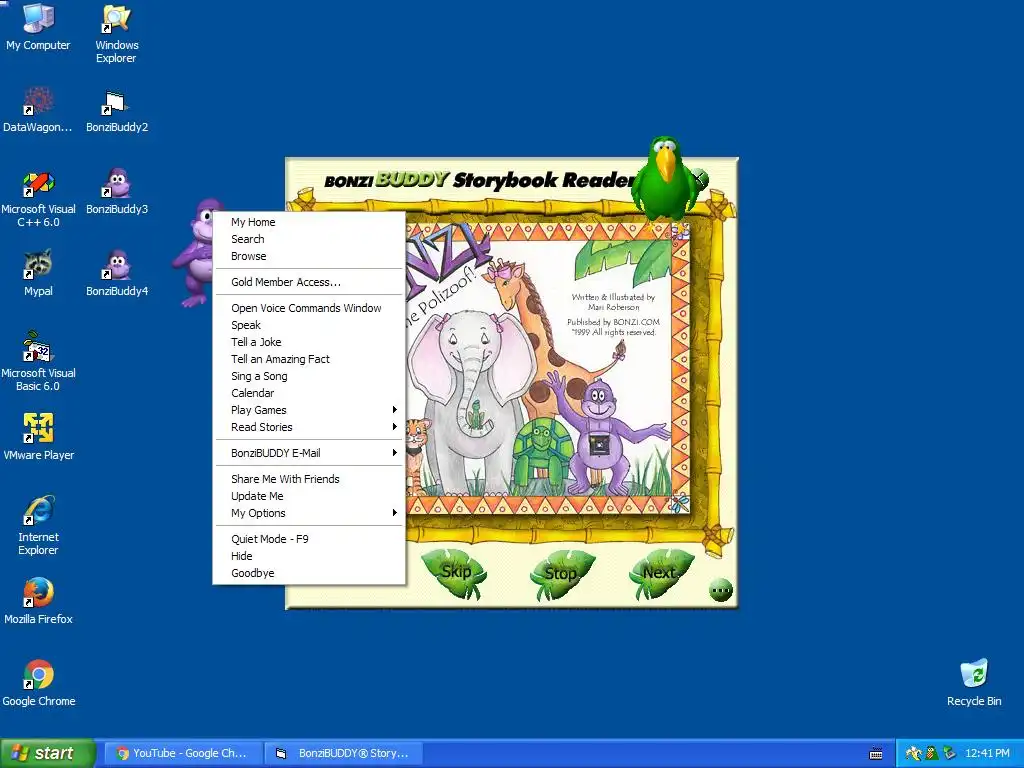Click the purple BonziBuddy gorilla character
Image resolution: width=1024 pixels, height=768 pixels.
195,253
